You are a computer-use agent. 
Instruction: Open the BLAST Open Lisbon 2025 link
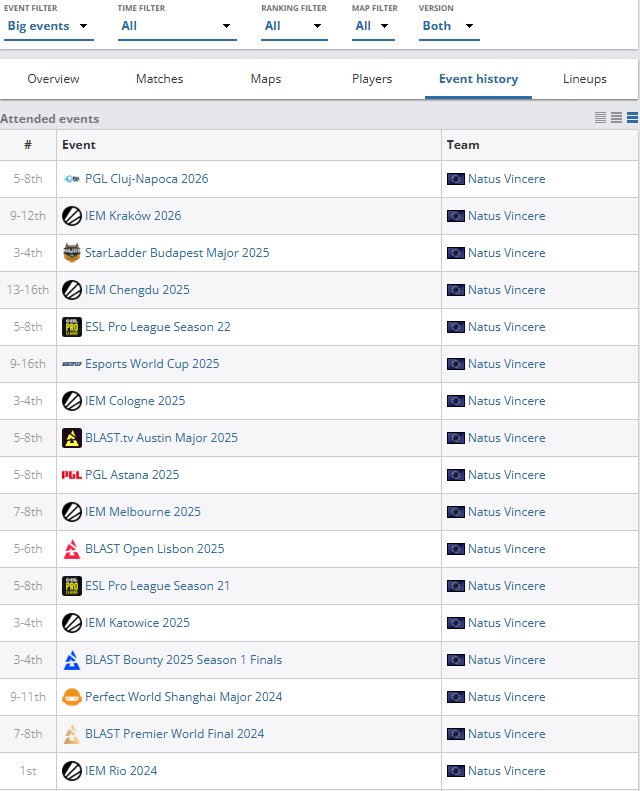155,549
